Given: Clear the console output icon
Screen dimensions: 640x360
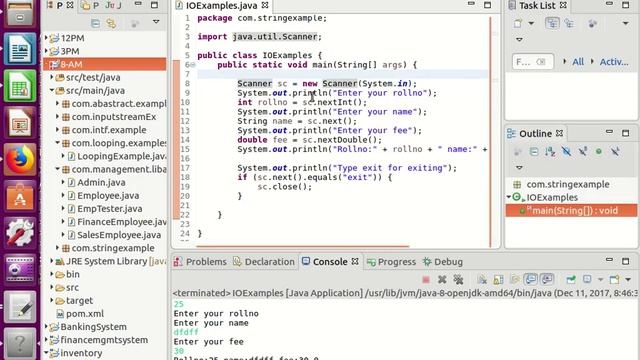Looking at the screenshot, I should point(482,280).
